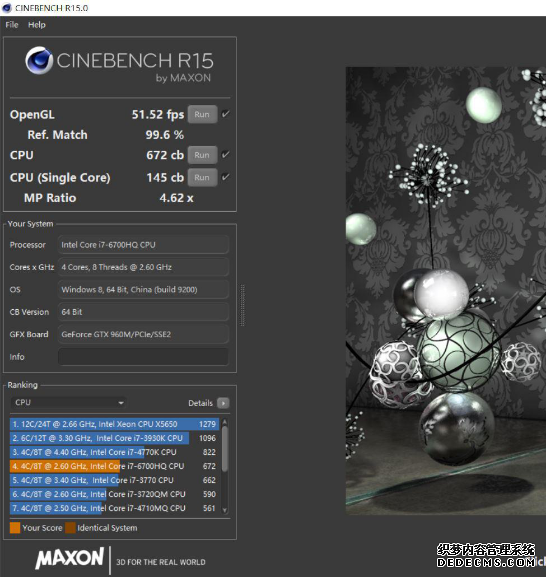546x577 pixels.
Task: Click the ranking list scrollbar thumb
Action: pyautogui.click(x=225, y=449)
